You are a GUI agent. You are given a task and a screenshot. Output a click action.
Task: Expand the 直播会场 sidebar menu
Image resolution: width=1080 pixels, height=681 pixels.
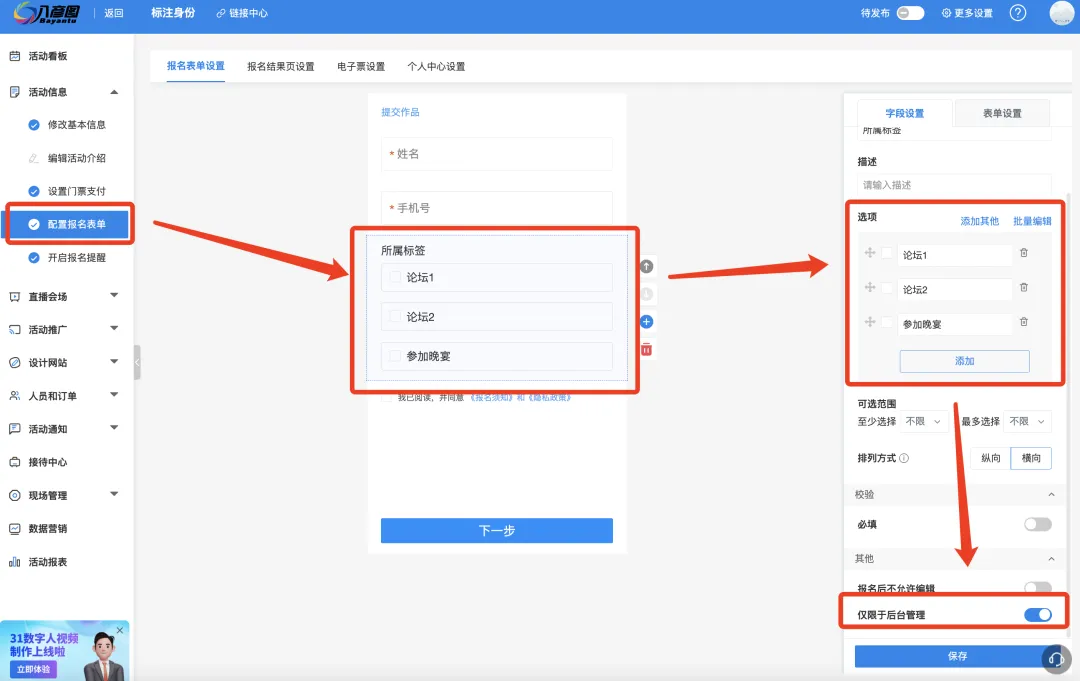114,296
